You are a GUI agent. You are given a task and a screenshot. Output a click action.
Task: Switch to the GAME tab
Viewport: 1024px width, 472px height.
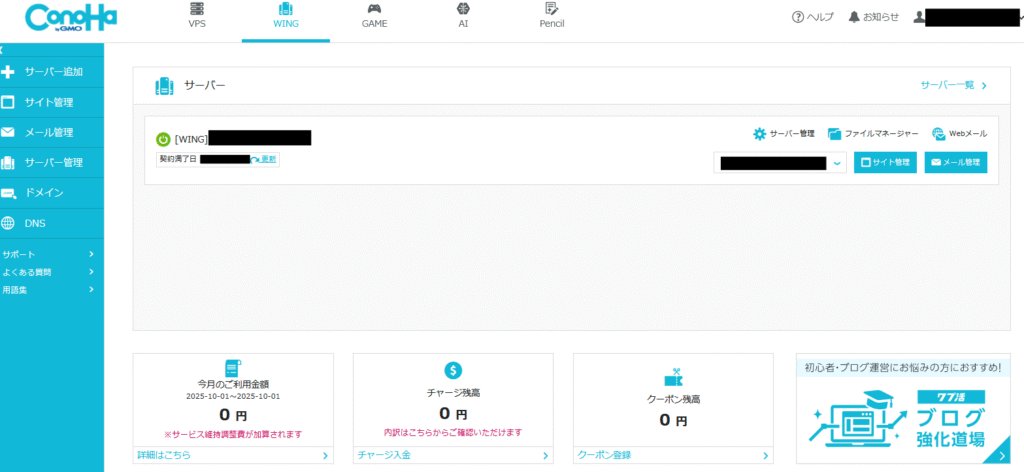pos(374,16)
